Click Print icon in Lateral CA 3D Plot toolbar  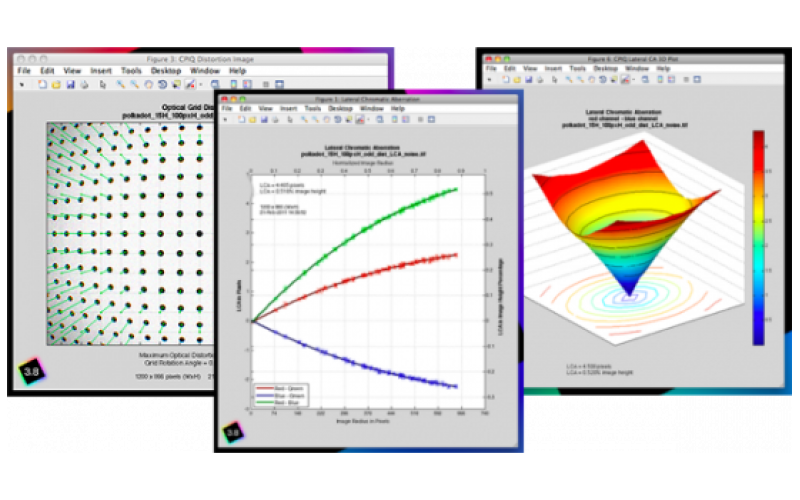click(x=540, y=80)
